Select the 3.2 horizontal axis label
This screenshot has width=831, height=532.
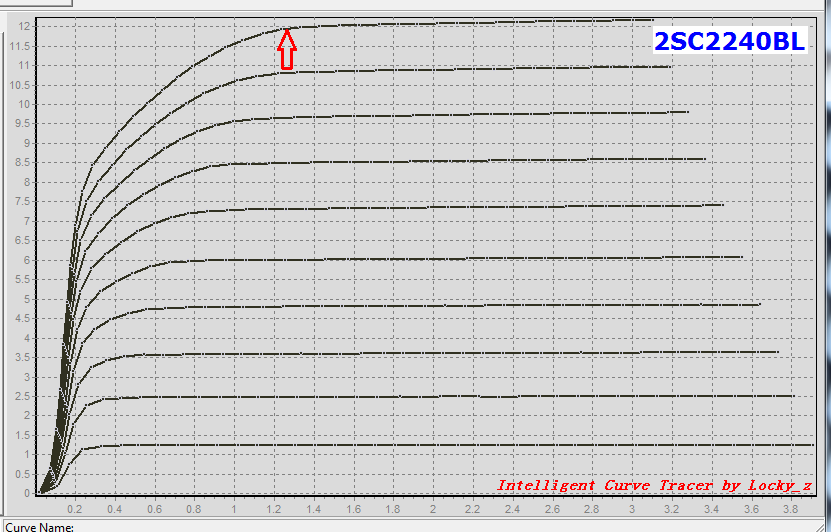click(x=671, y=510)
